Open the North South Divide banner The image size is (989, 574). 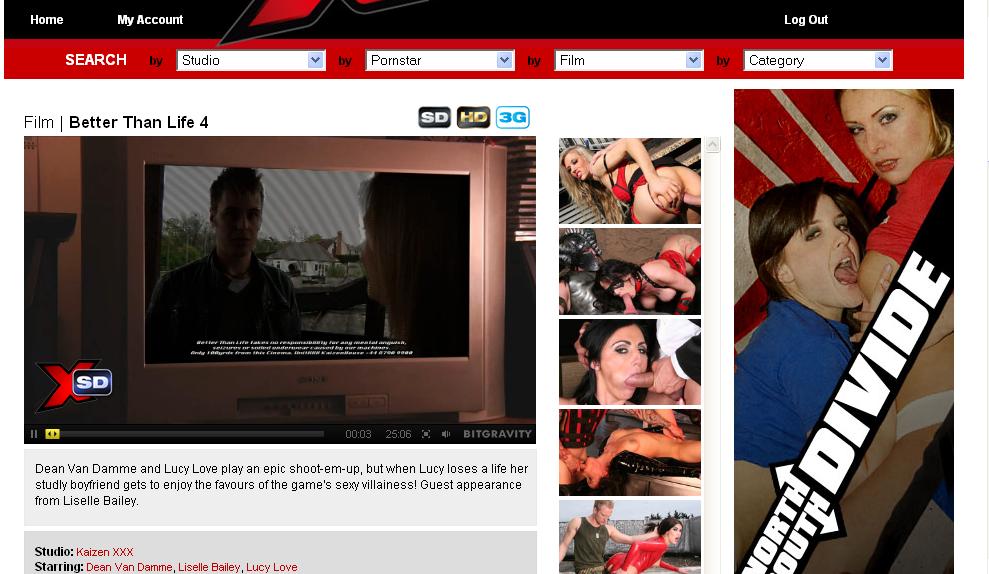(x=844, y=331)
